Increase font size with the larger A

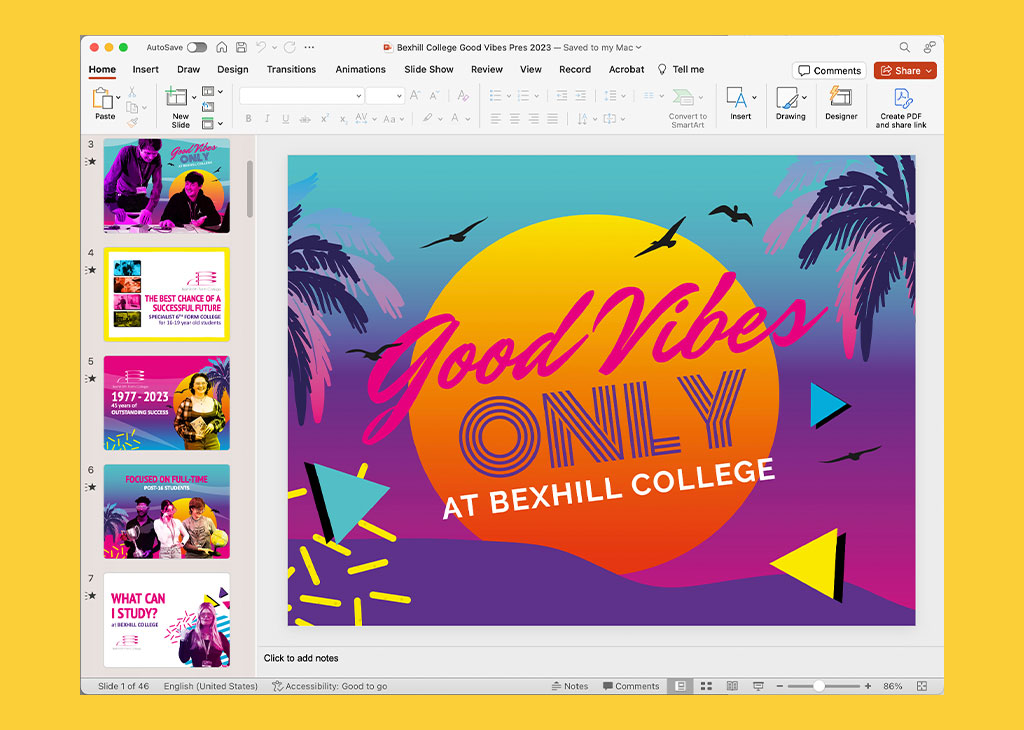click(415, 96)
